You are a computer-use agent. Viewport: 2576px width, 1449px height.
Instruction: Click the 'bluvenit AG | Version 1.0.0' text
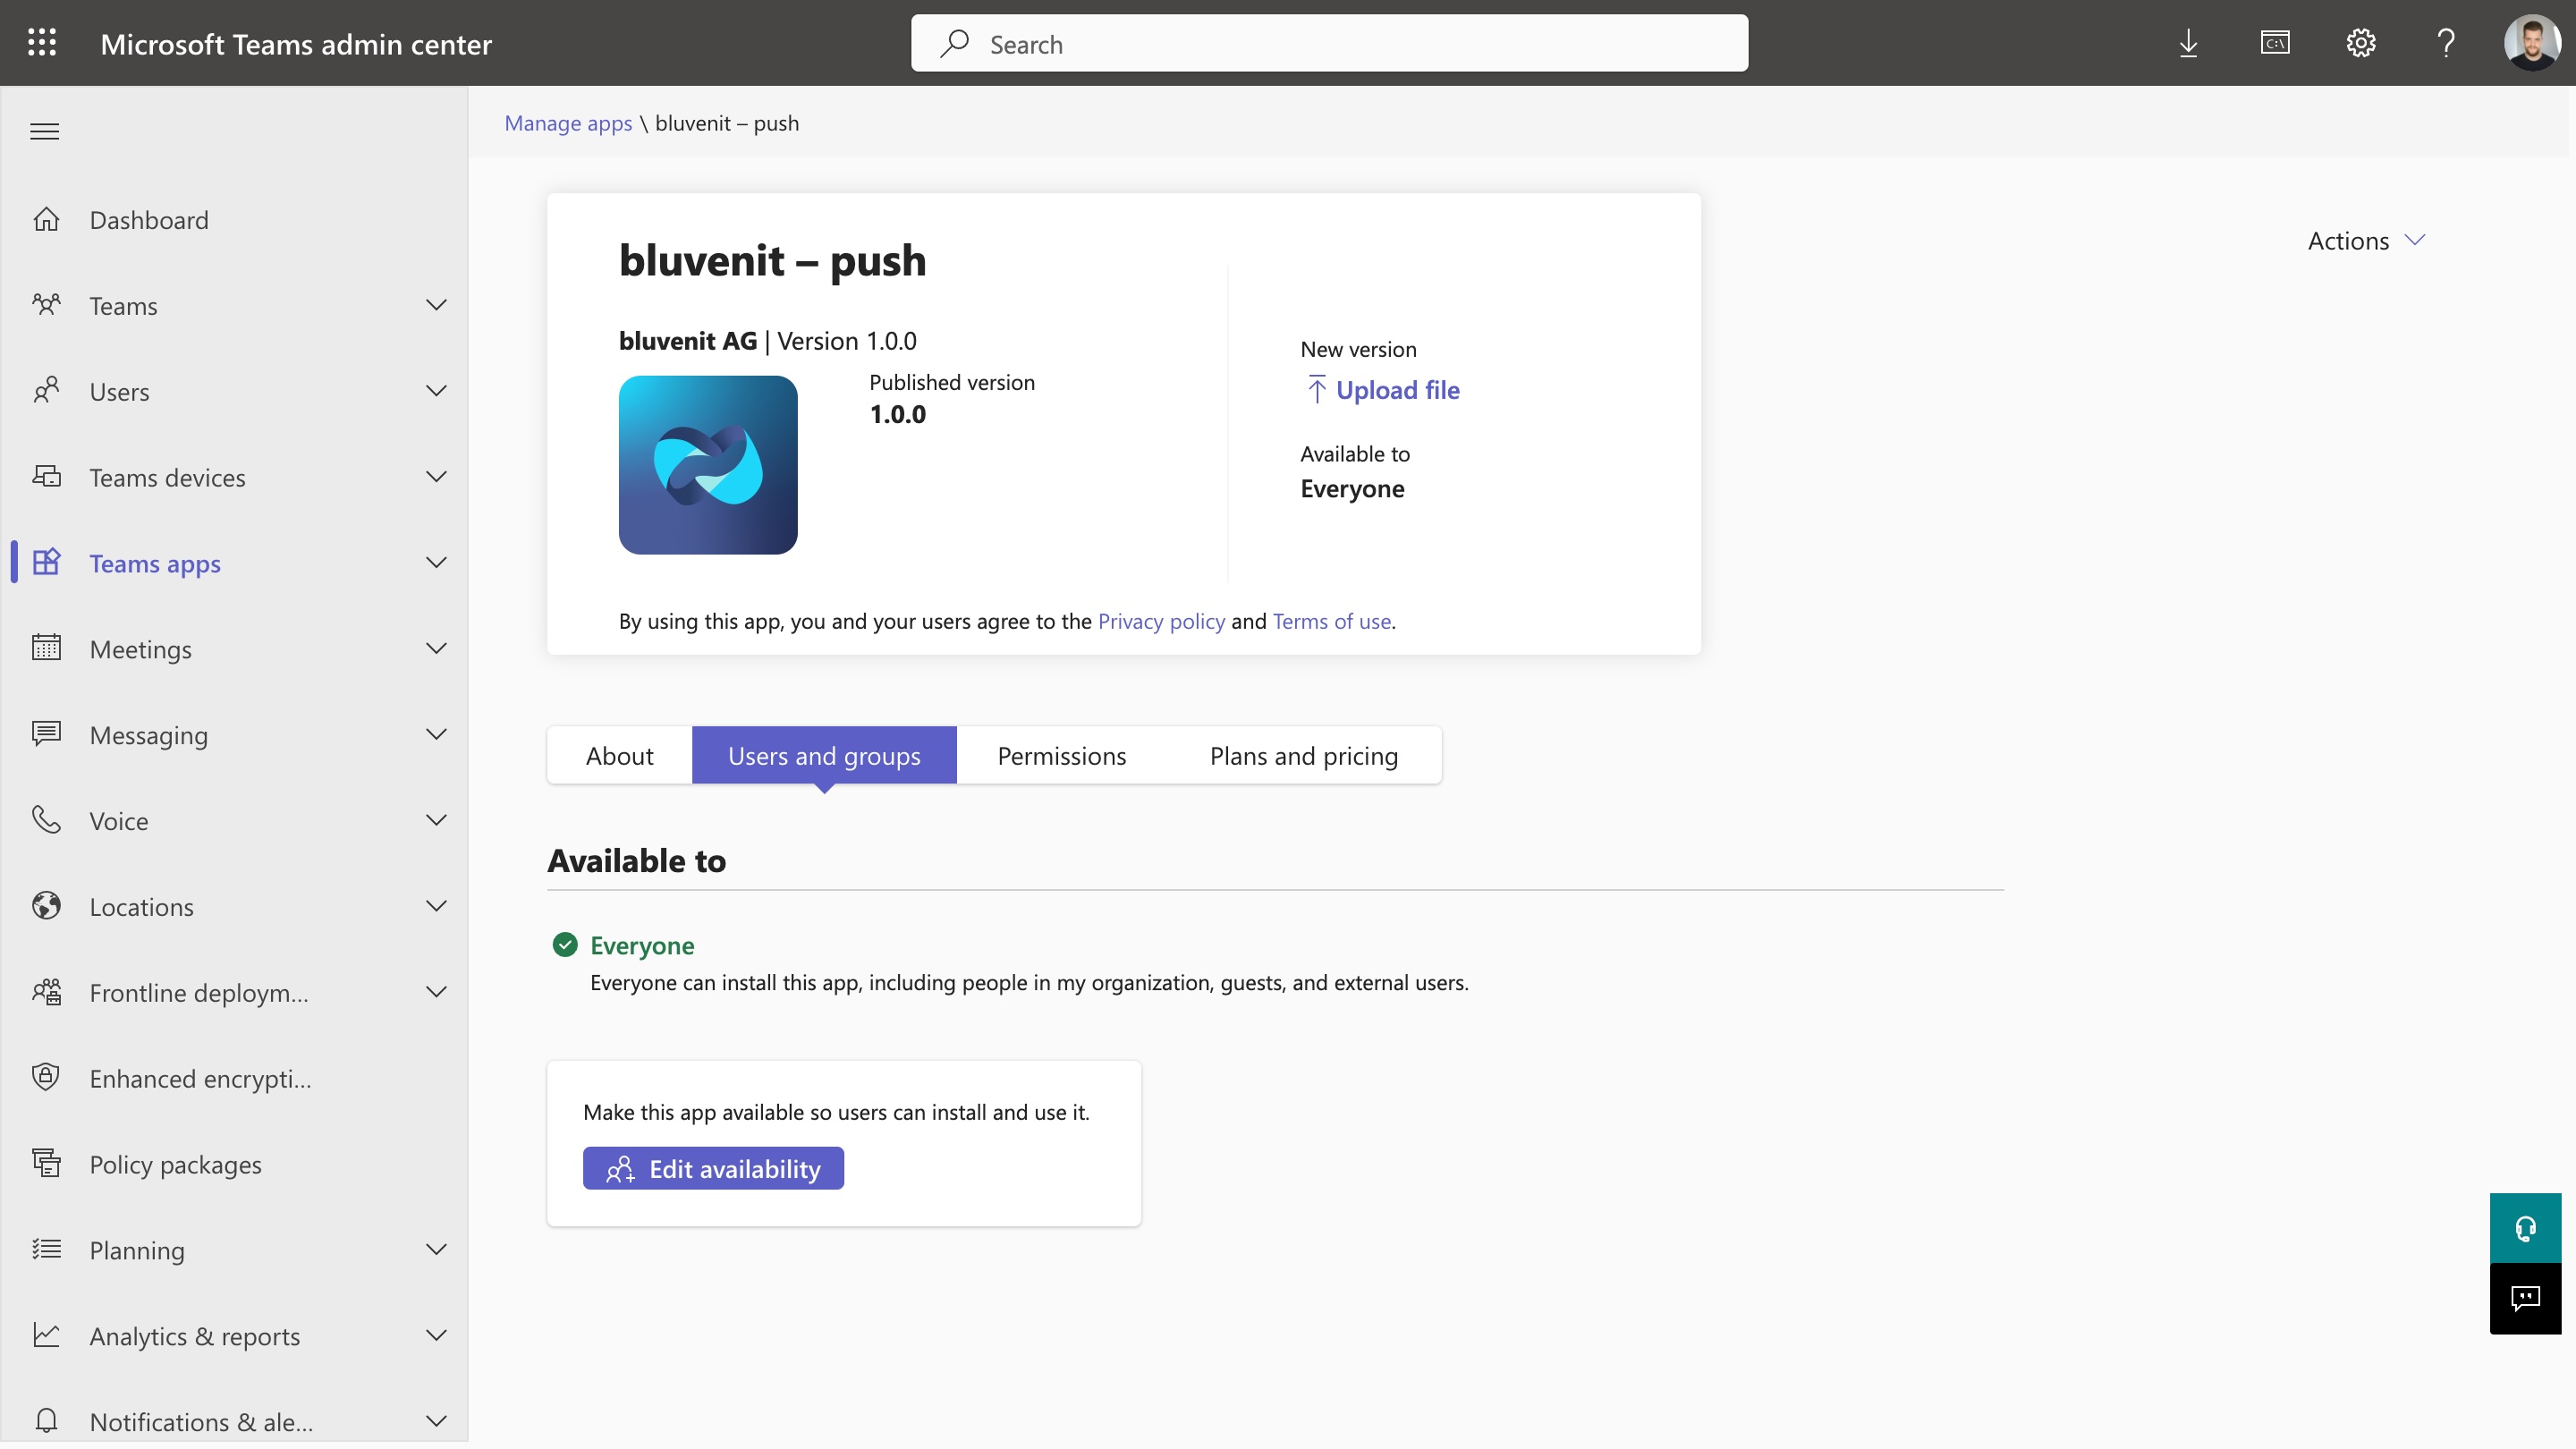[768, 341]
